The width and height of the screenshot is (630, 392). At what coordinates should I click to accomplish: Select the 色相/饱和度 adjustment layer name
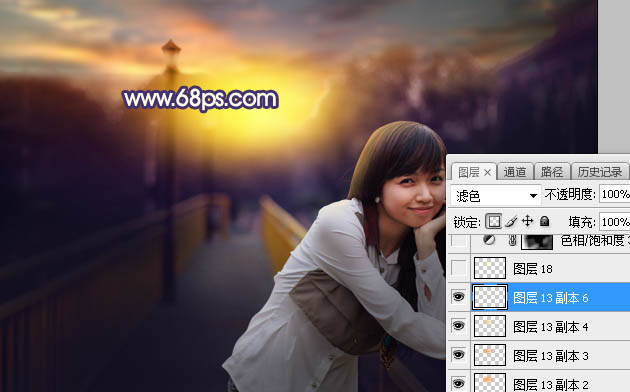595,241
